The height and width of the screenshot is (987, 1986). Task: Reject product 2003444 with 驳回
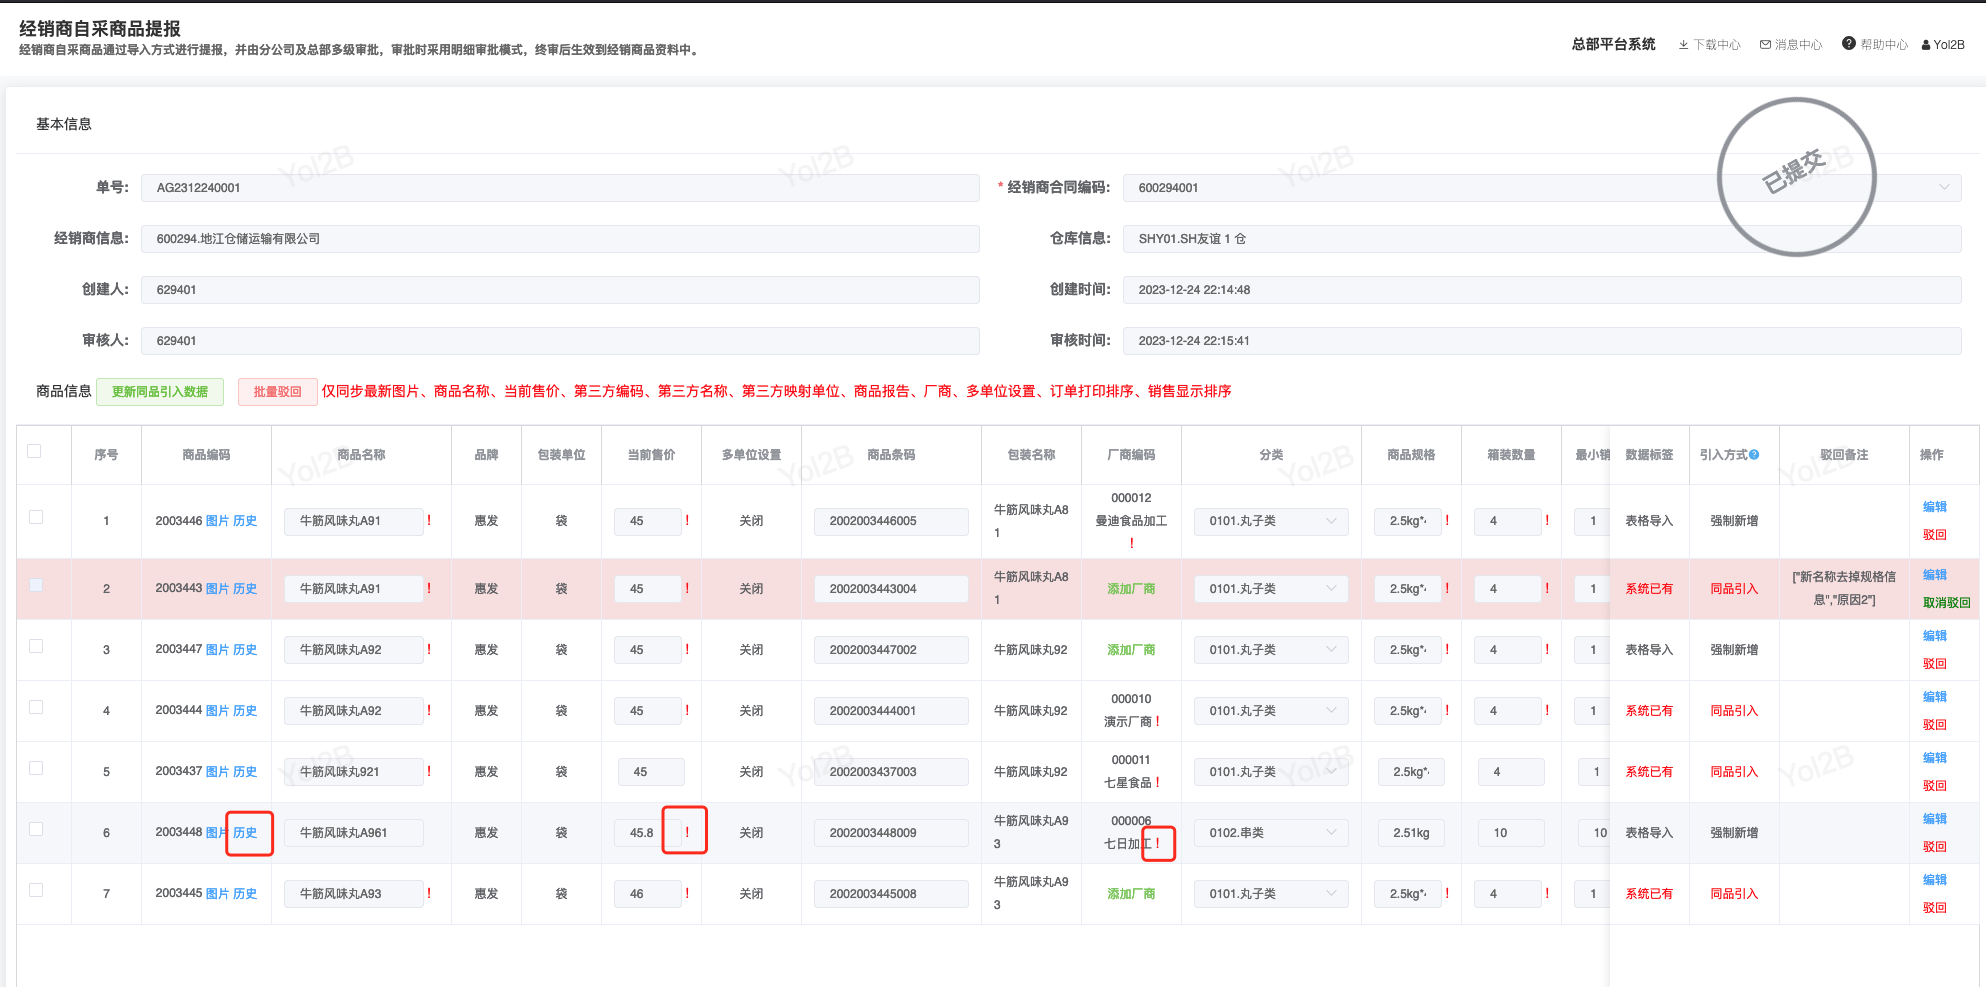pos(1935,725)
